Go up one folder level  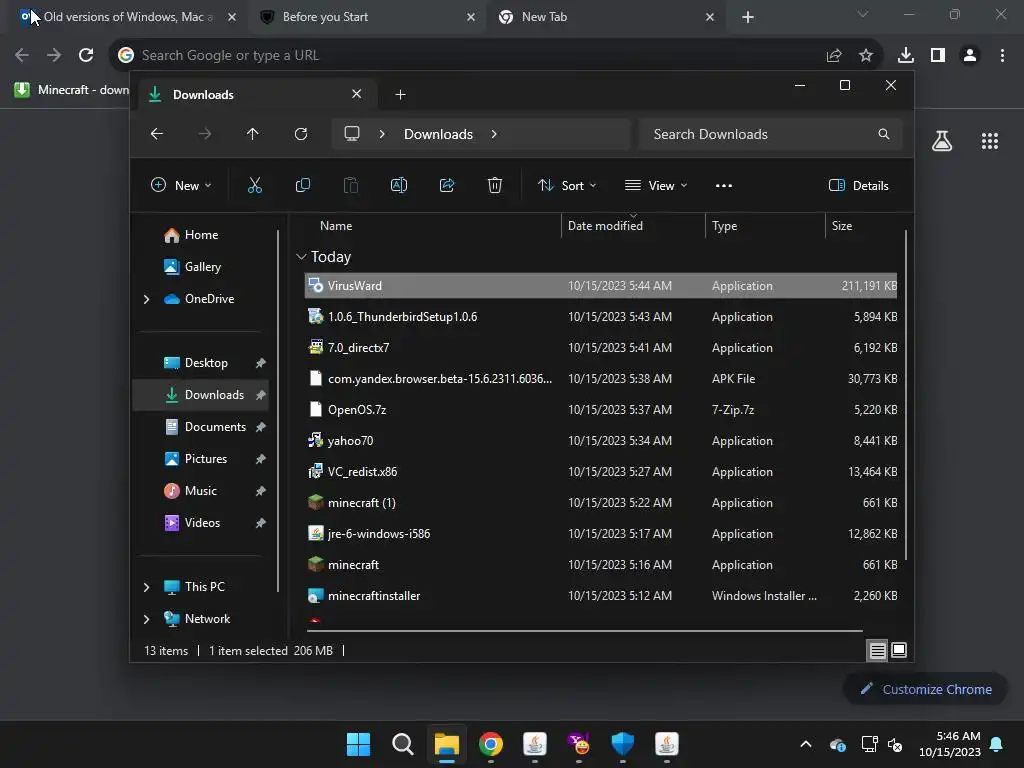253,134
